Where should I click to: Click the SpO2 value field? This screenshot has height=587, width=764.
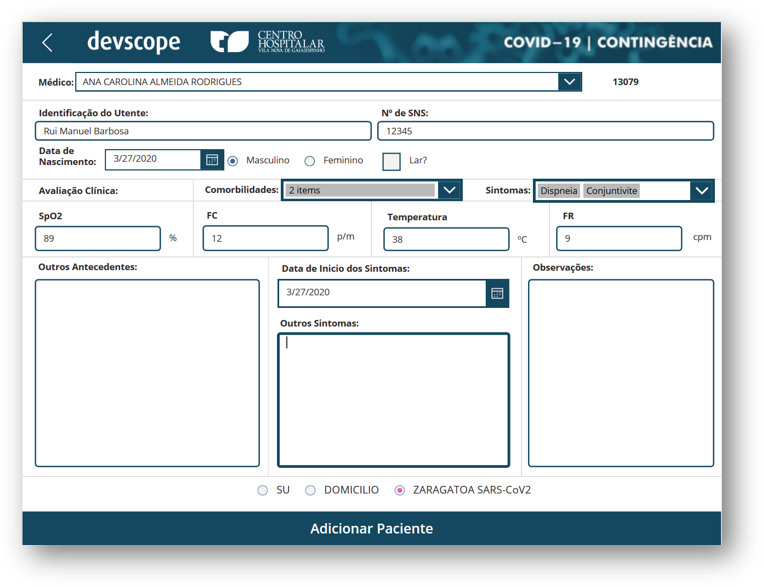pos(98,238)
